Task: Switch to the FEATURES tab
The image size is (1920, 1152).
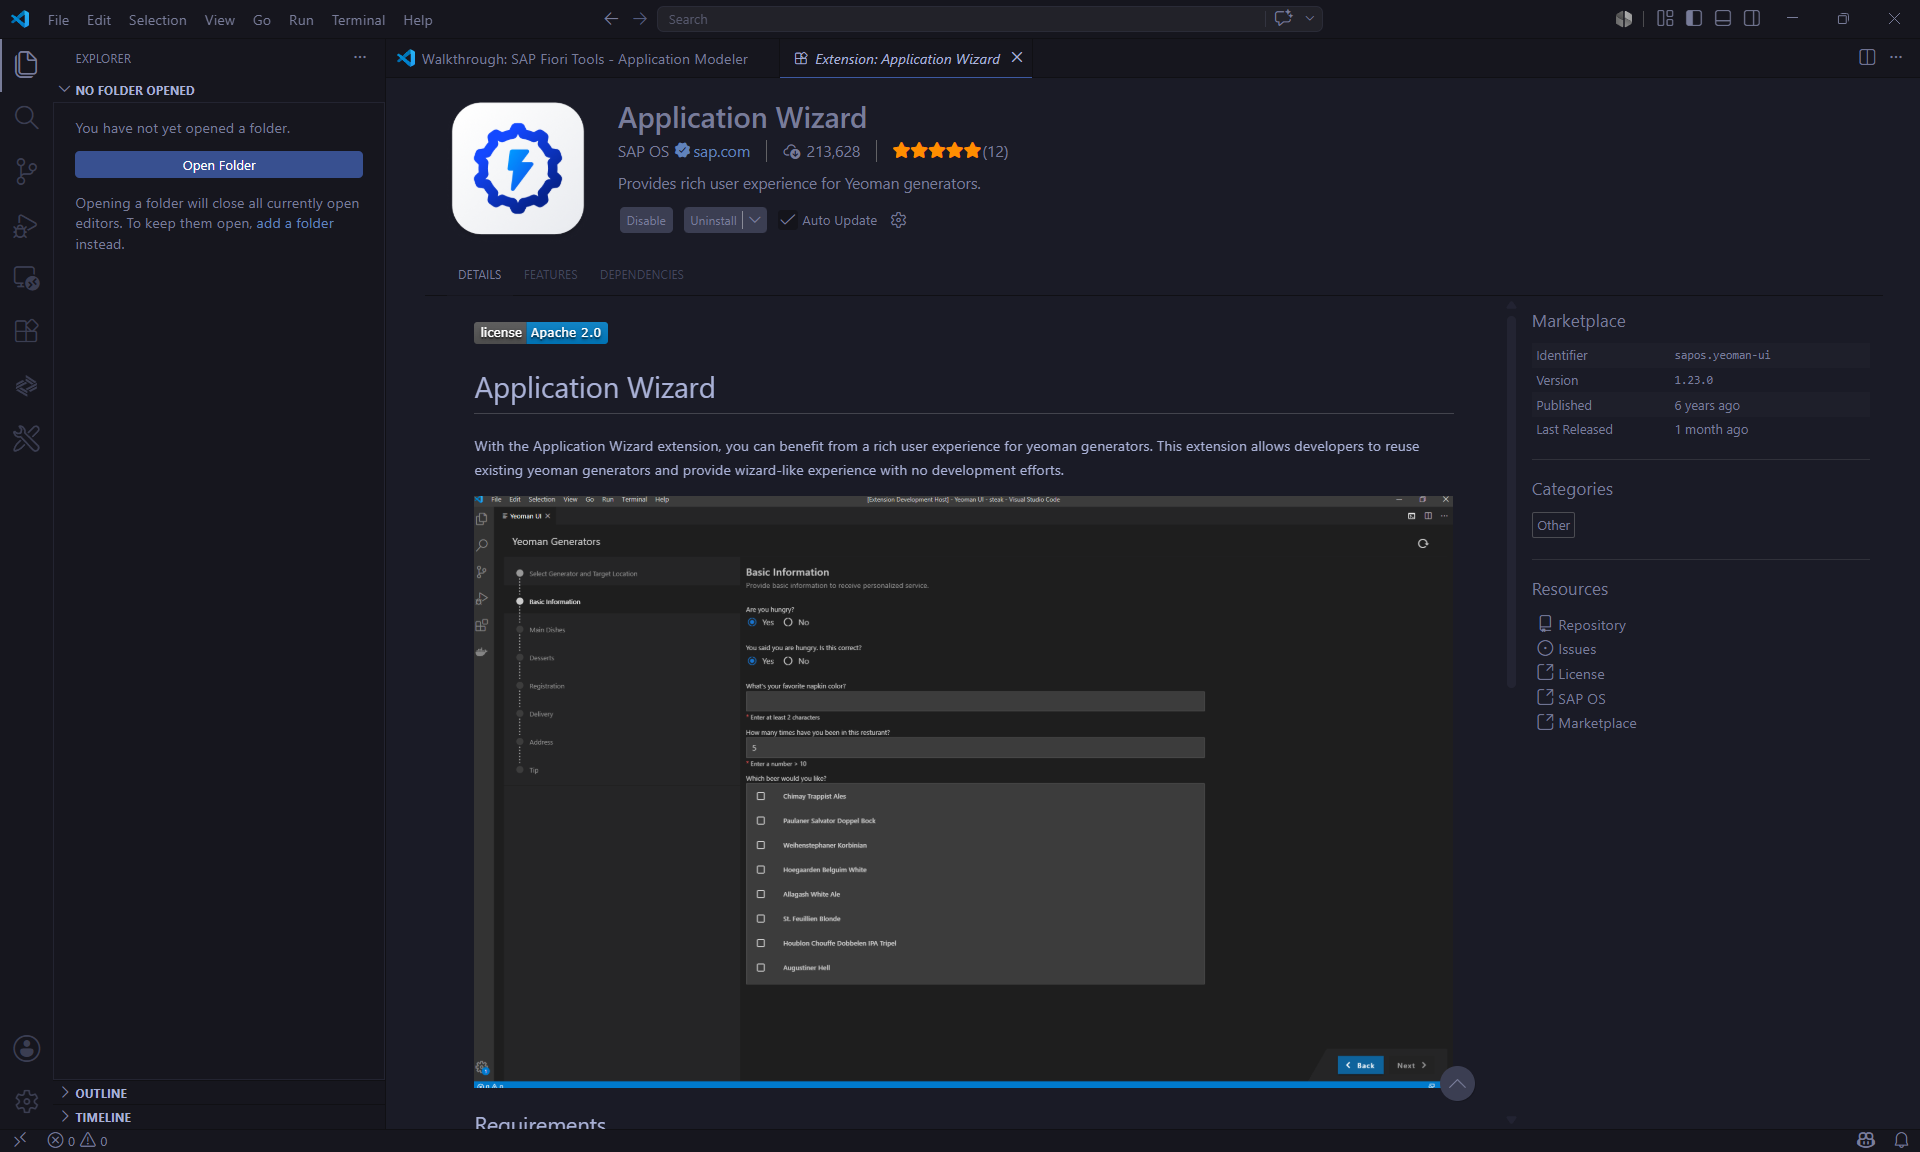Action: click(550, 274)
